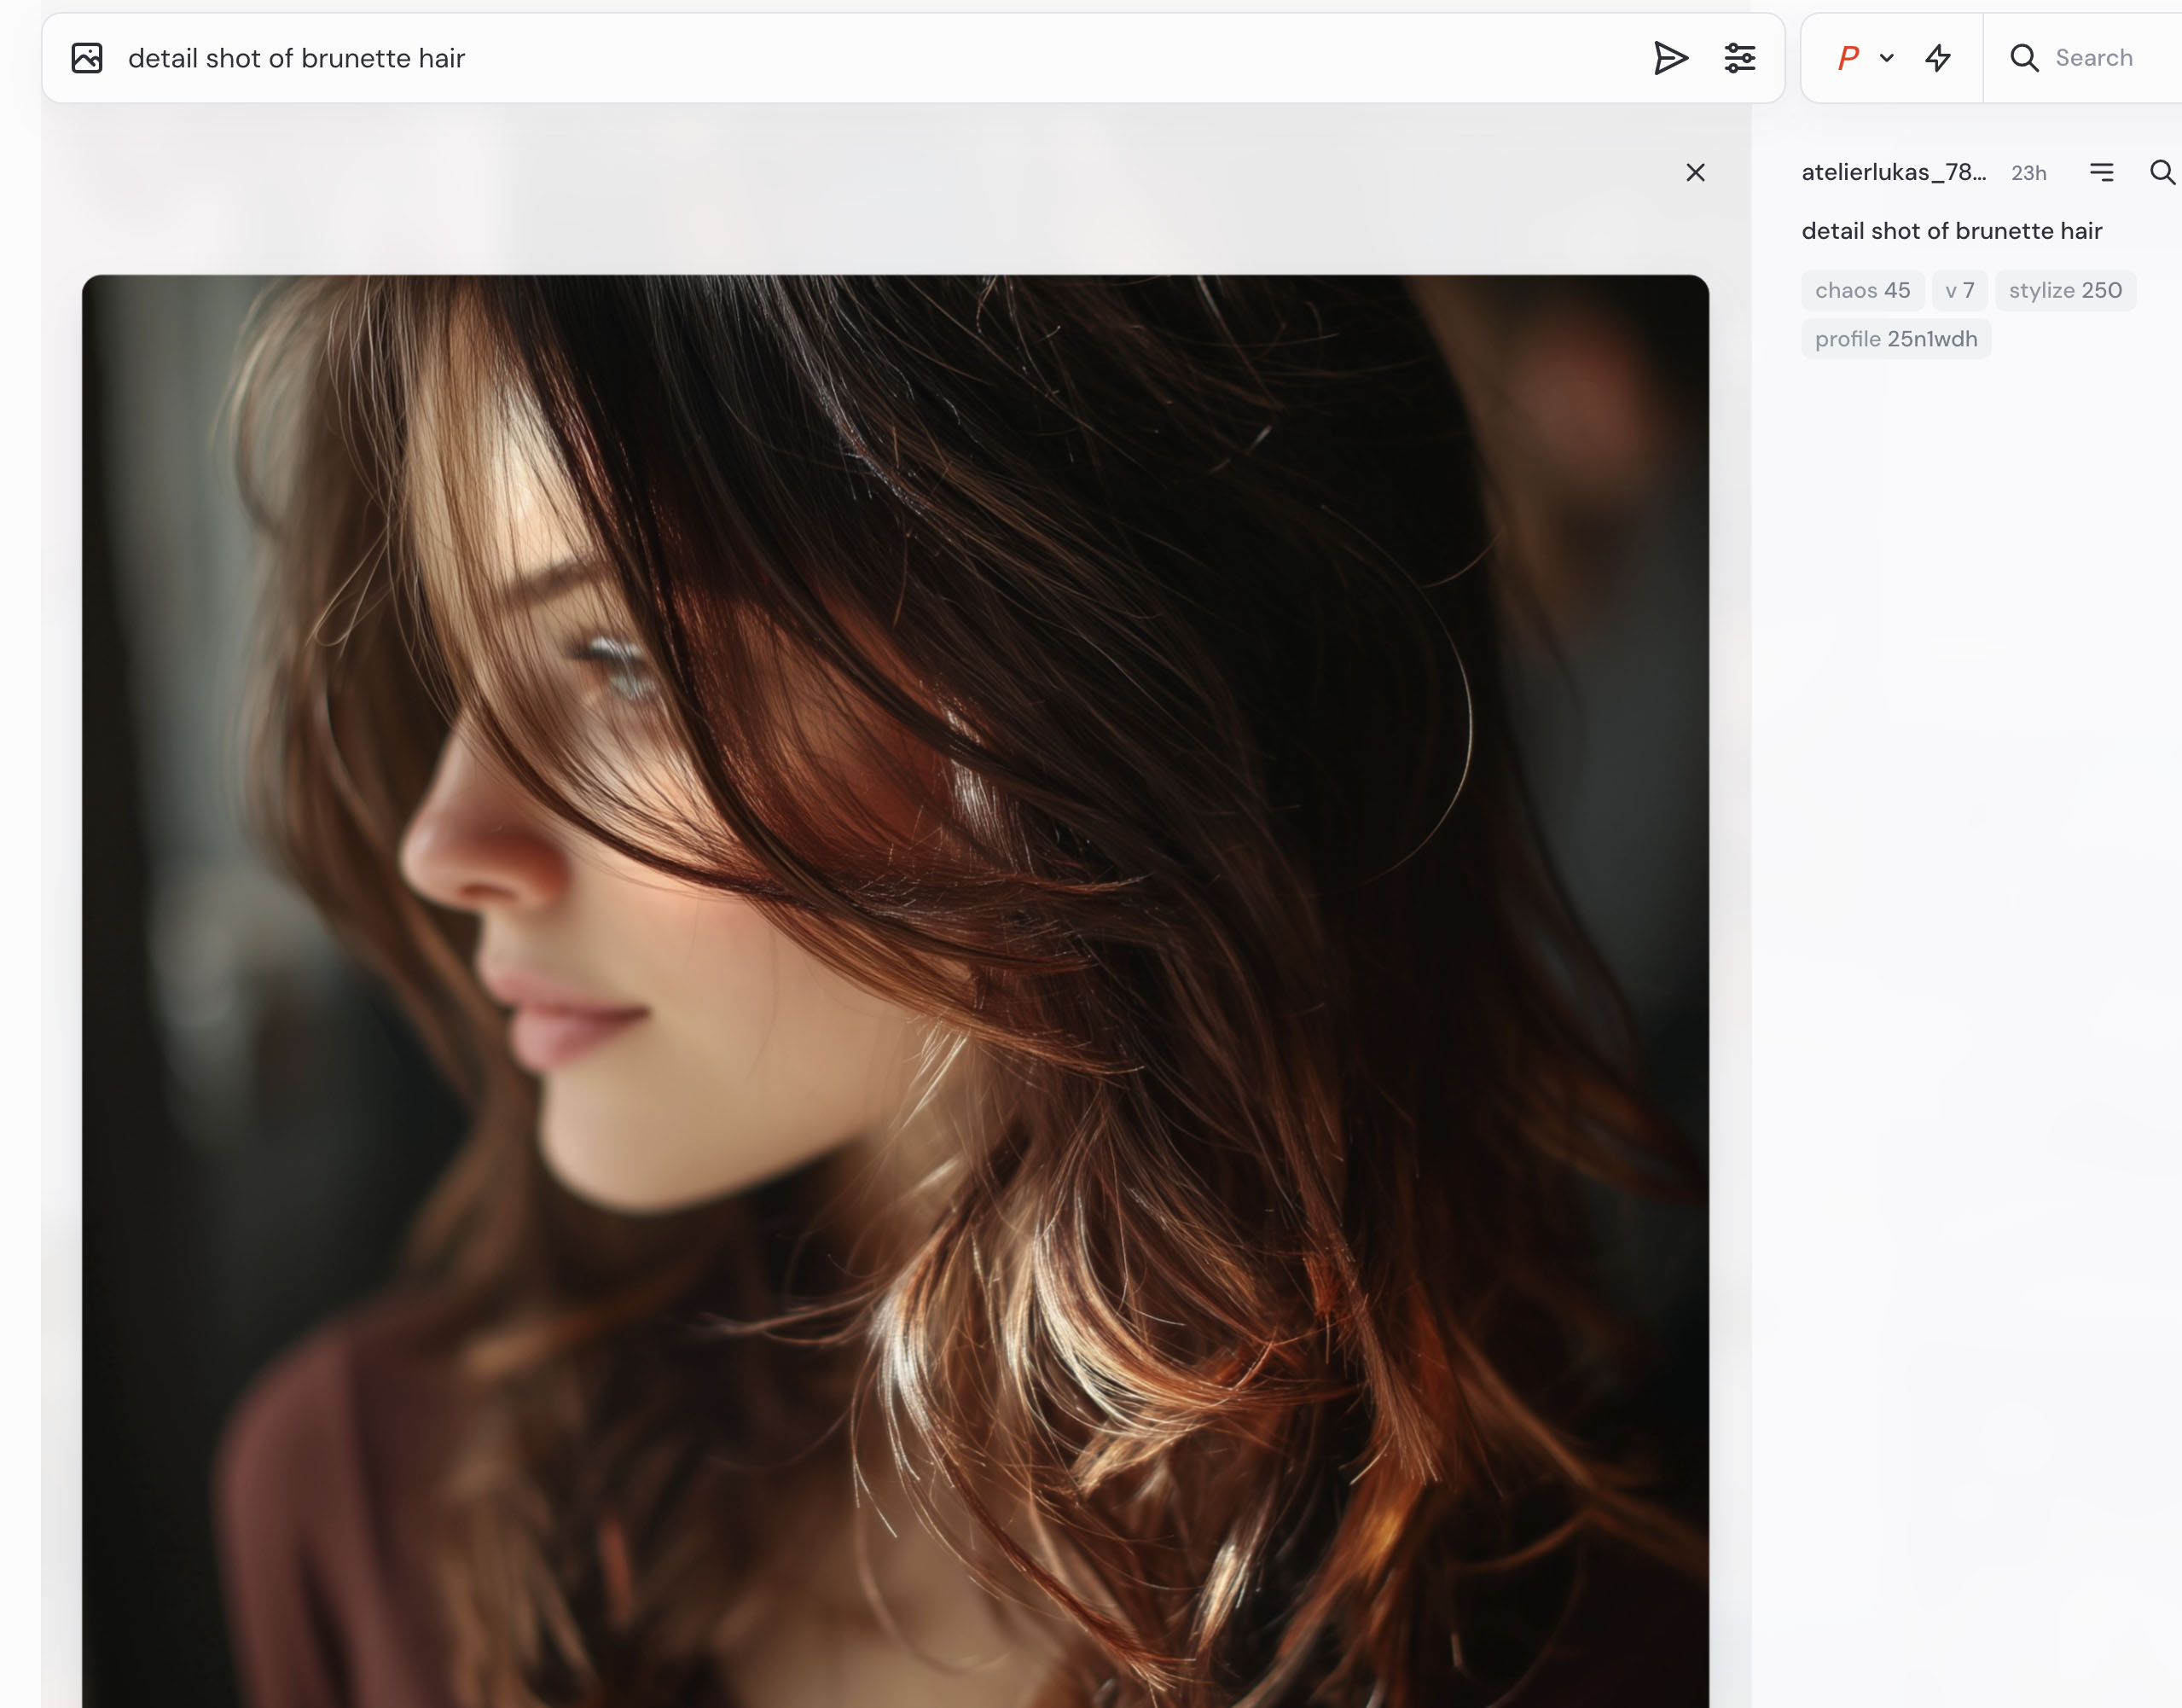Image resolution: width=2182 pixels, height=1708 pixels.
Task: Click the search icon beside the options menu
Action: pyautogui.click(x=2162, y=172)
